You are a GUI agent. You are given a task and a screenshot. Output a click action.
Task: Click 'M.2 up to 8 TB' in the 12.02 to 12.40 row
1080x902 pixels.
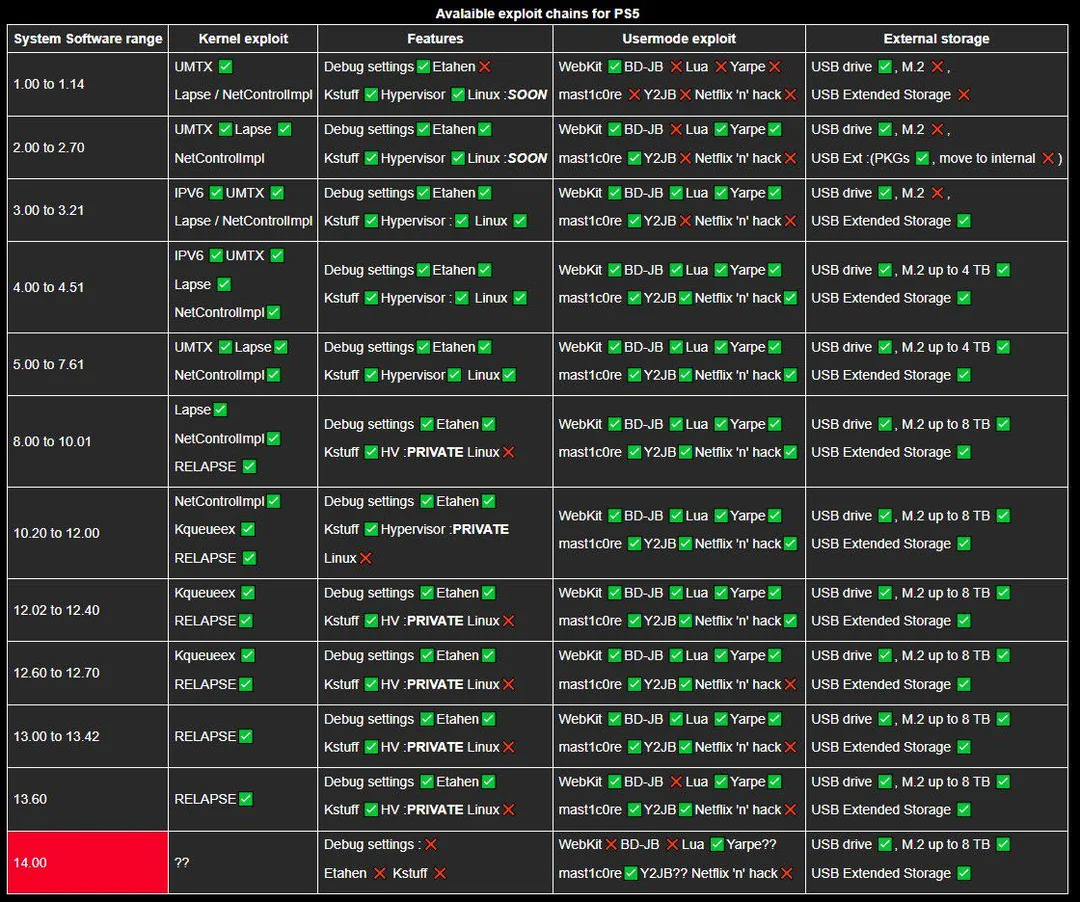click(x=946, y=593)
